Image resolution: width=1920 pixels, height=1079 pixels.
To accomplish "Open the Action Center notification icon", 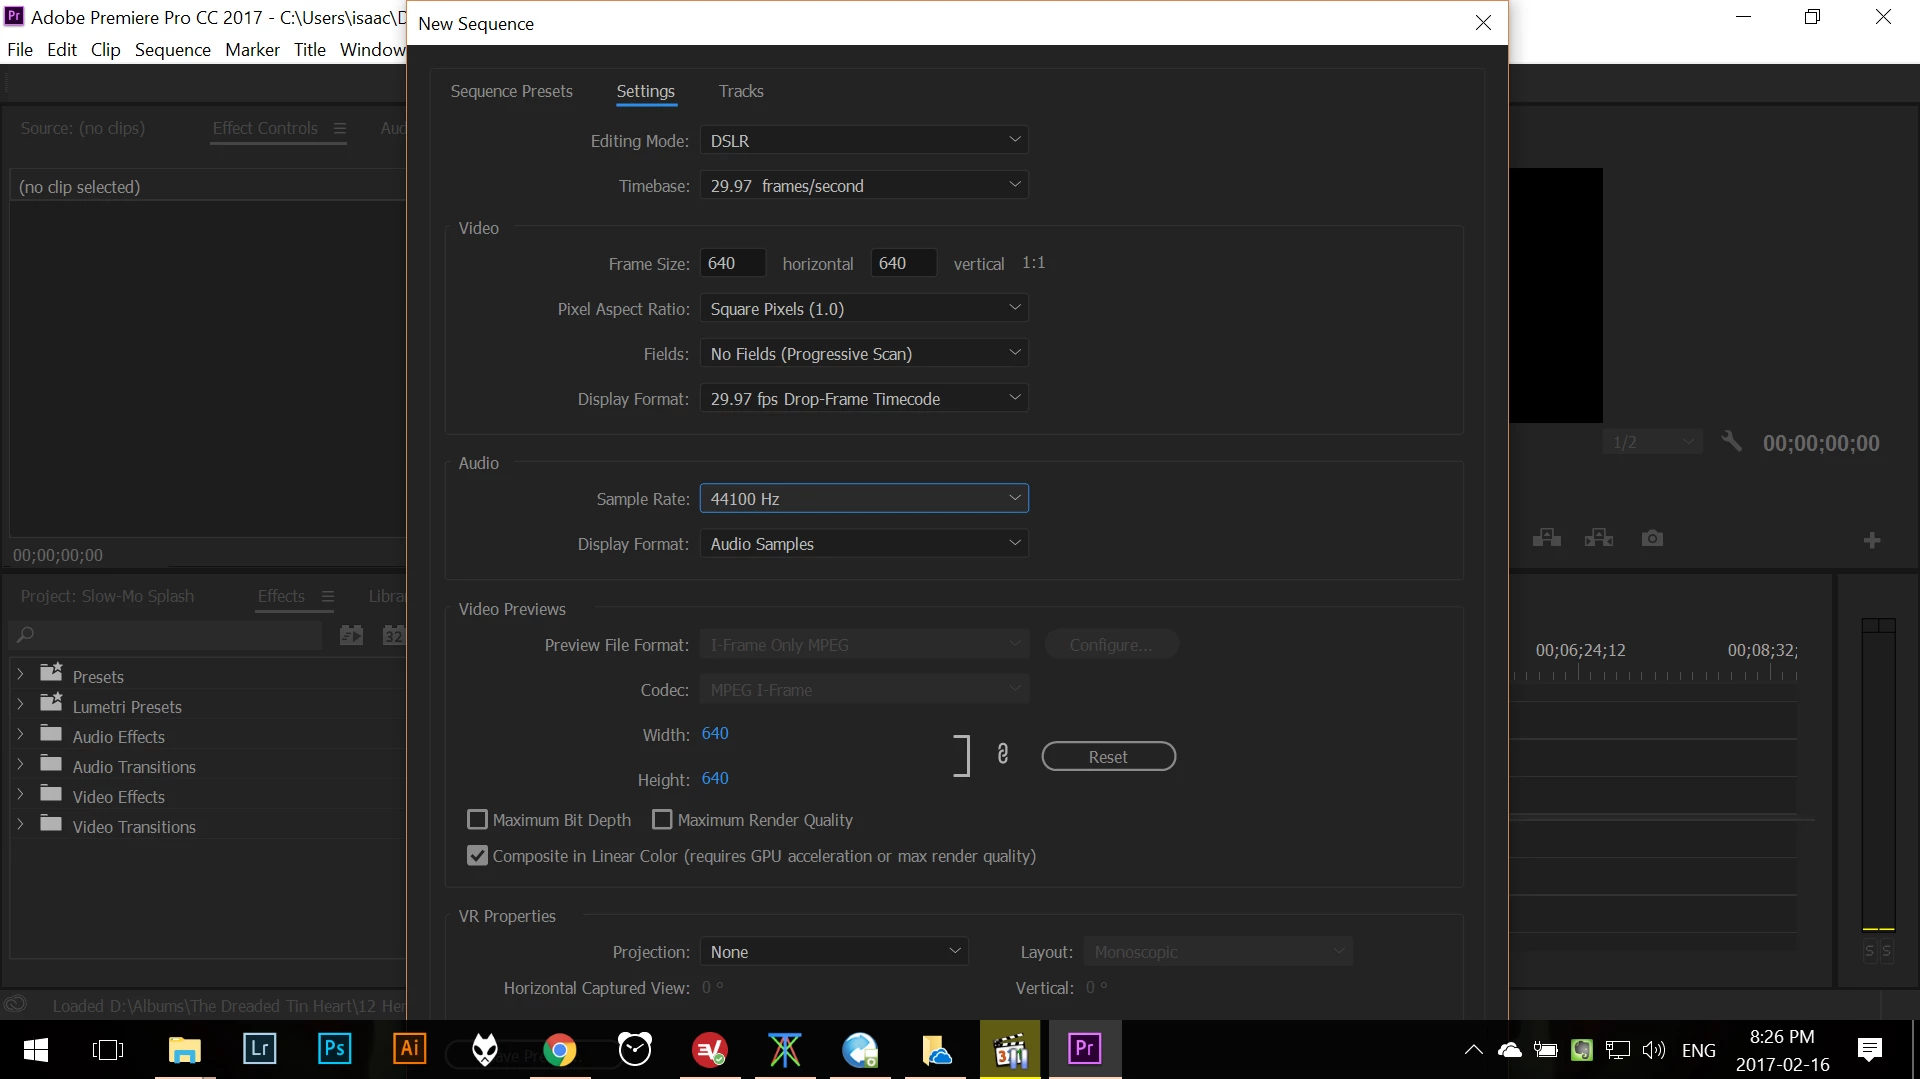I will coord(1869,1050).
